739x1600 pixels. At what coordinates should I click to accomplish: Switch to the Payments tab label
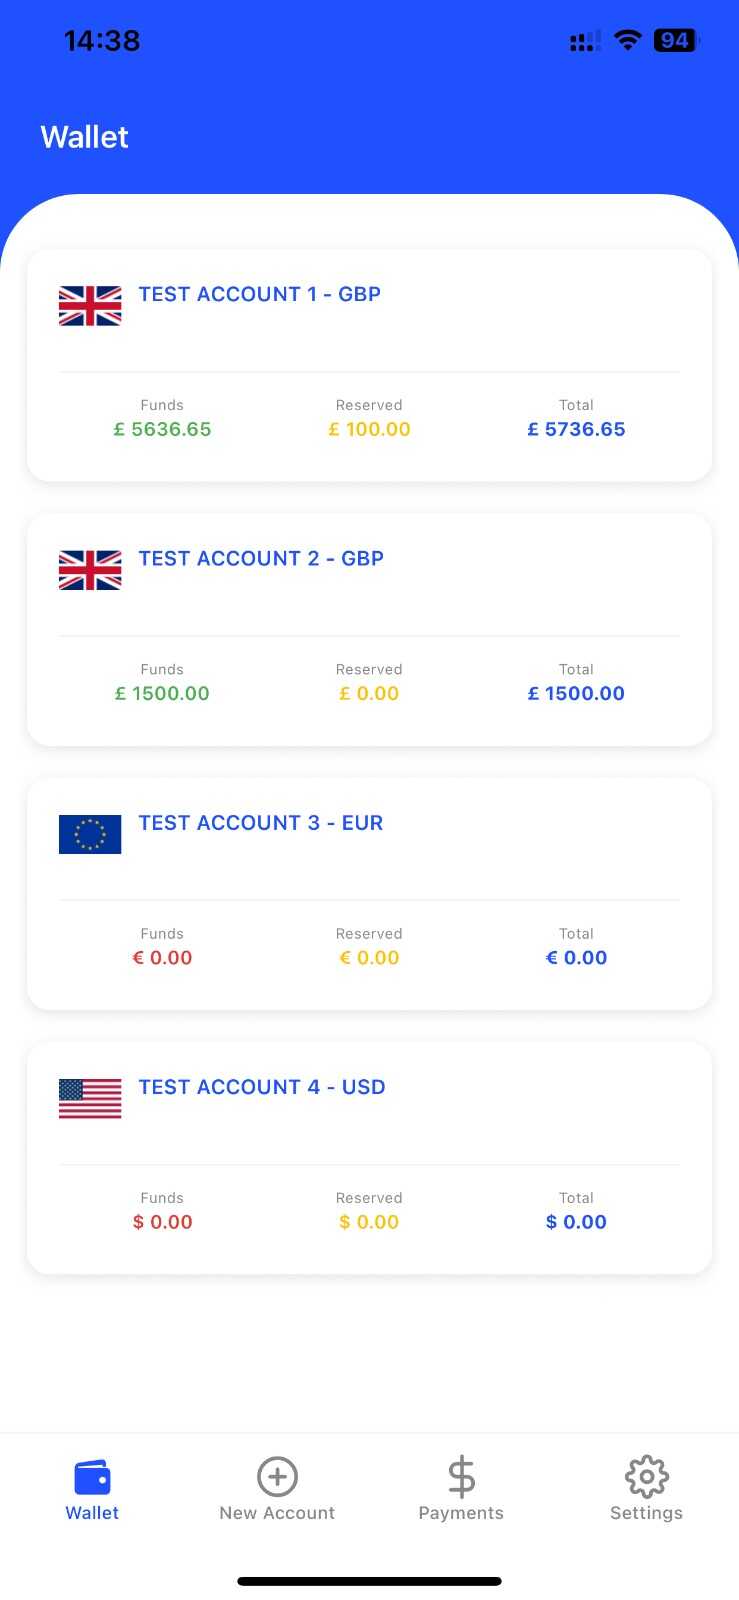[461, 1513]
